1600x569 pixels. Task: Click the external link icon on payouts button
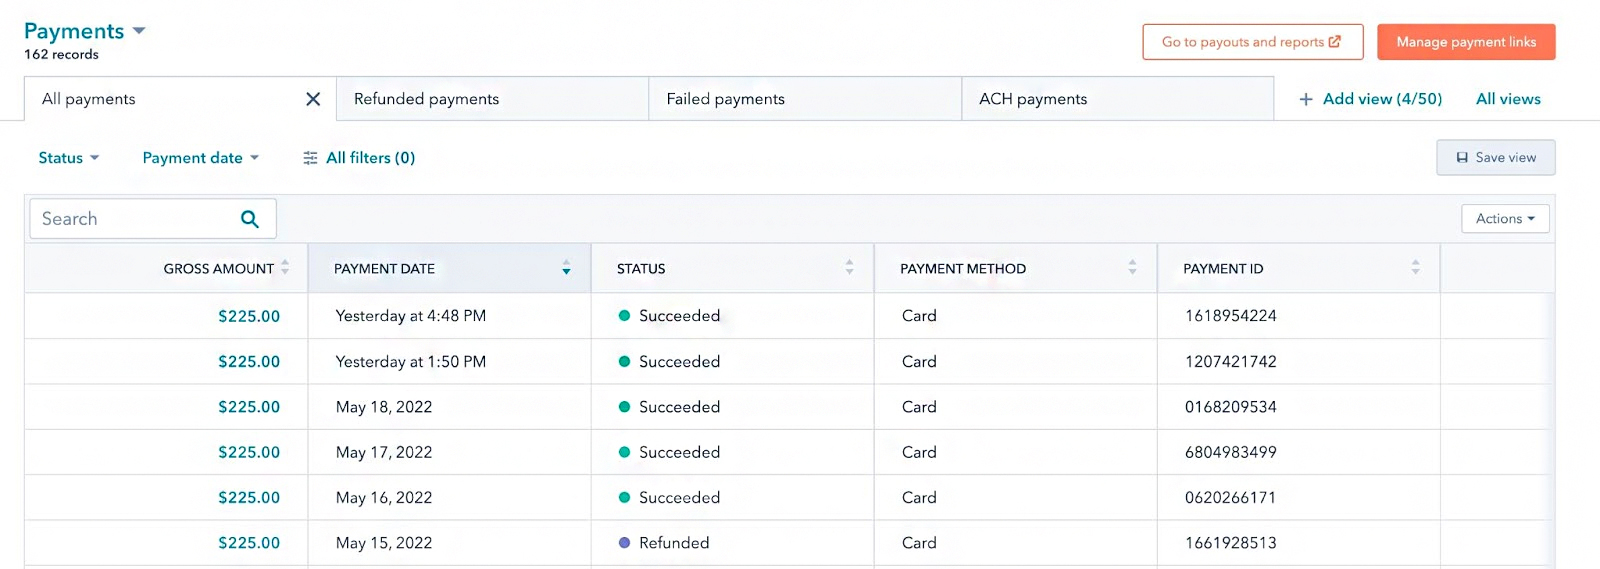pos(1334,42)
